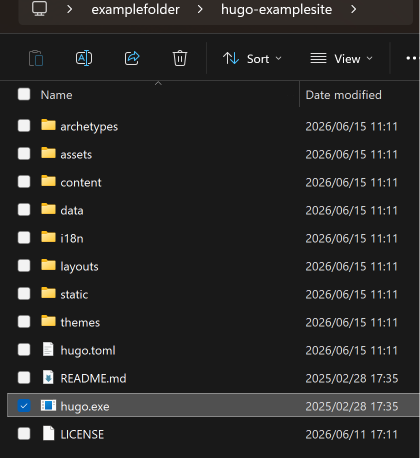Select the layouts folder name
The width and height of the screenshot is (420, 459).
79,267
